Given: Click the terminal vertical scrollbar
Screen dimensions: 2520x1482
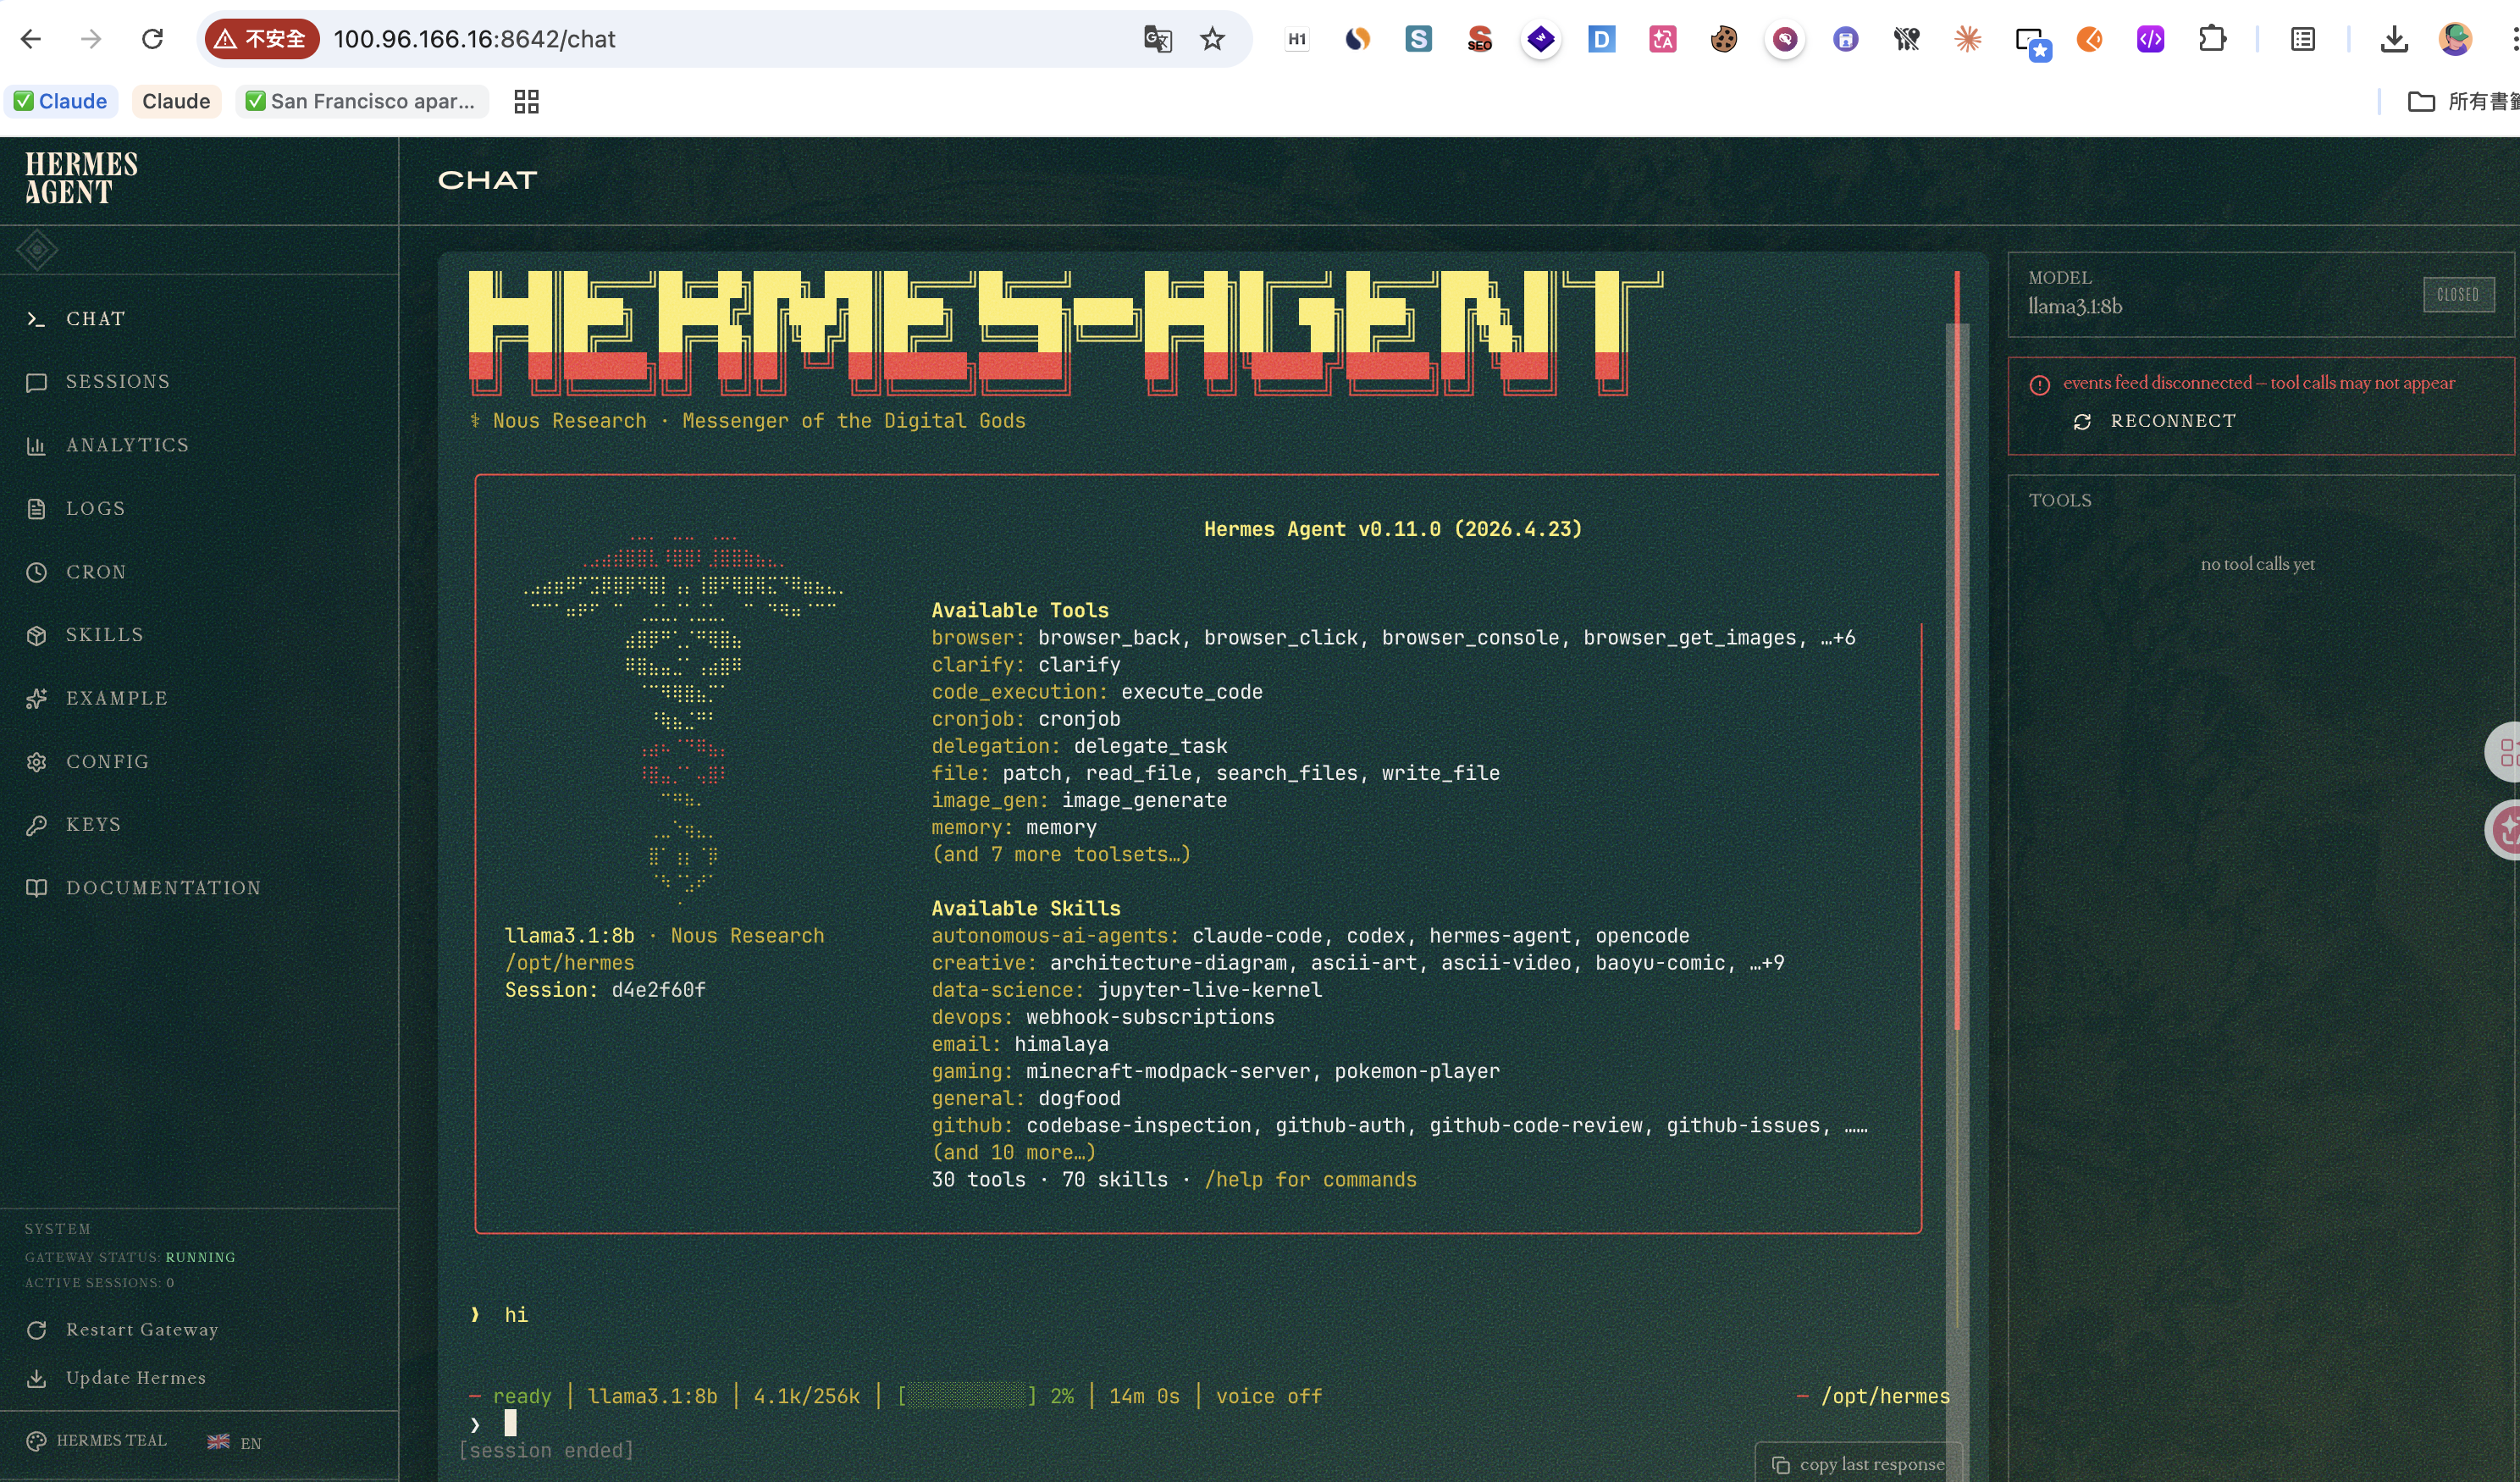Looking at the screenshot, I should [x=1958, y=700].
